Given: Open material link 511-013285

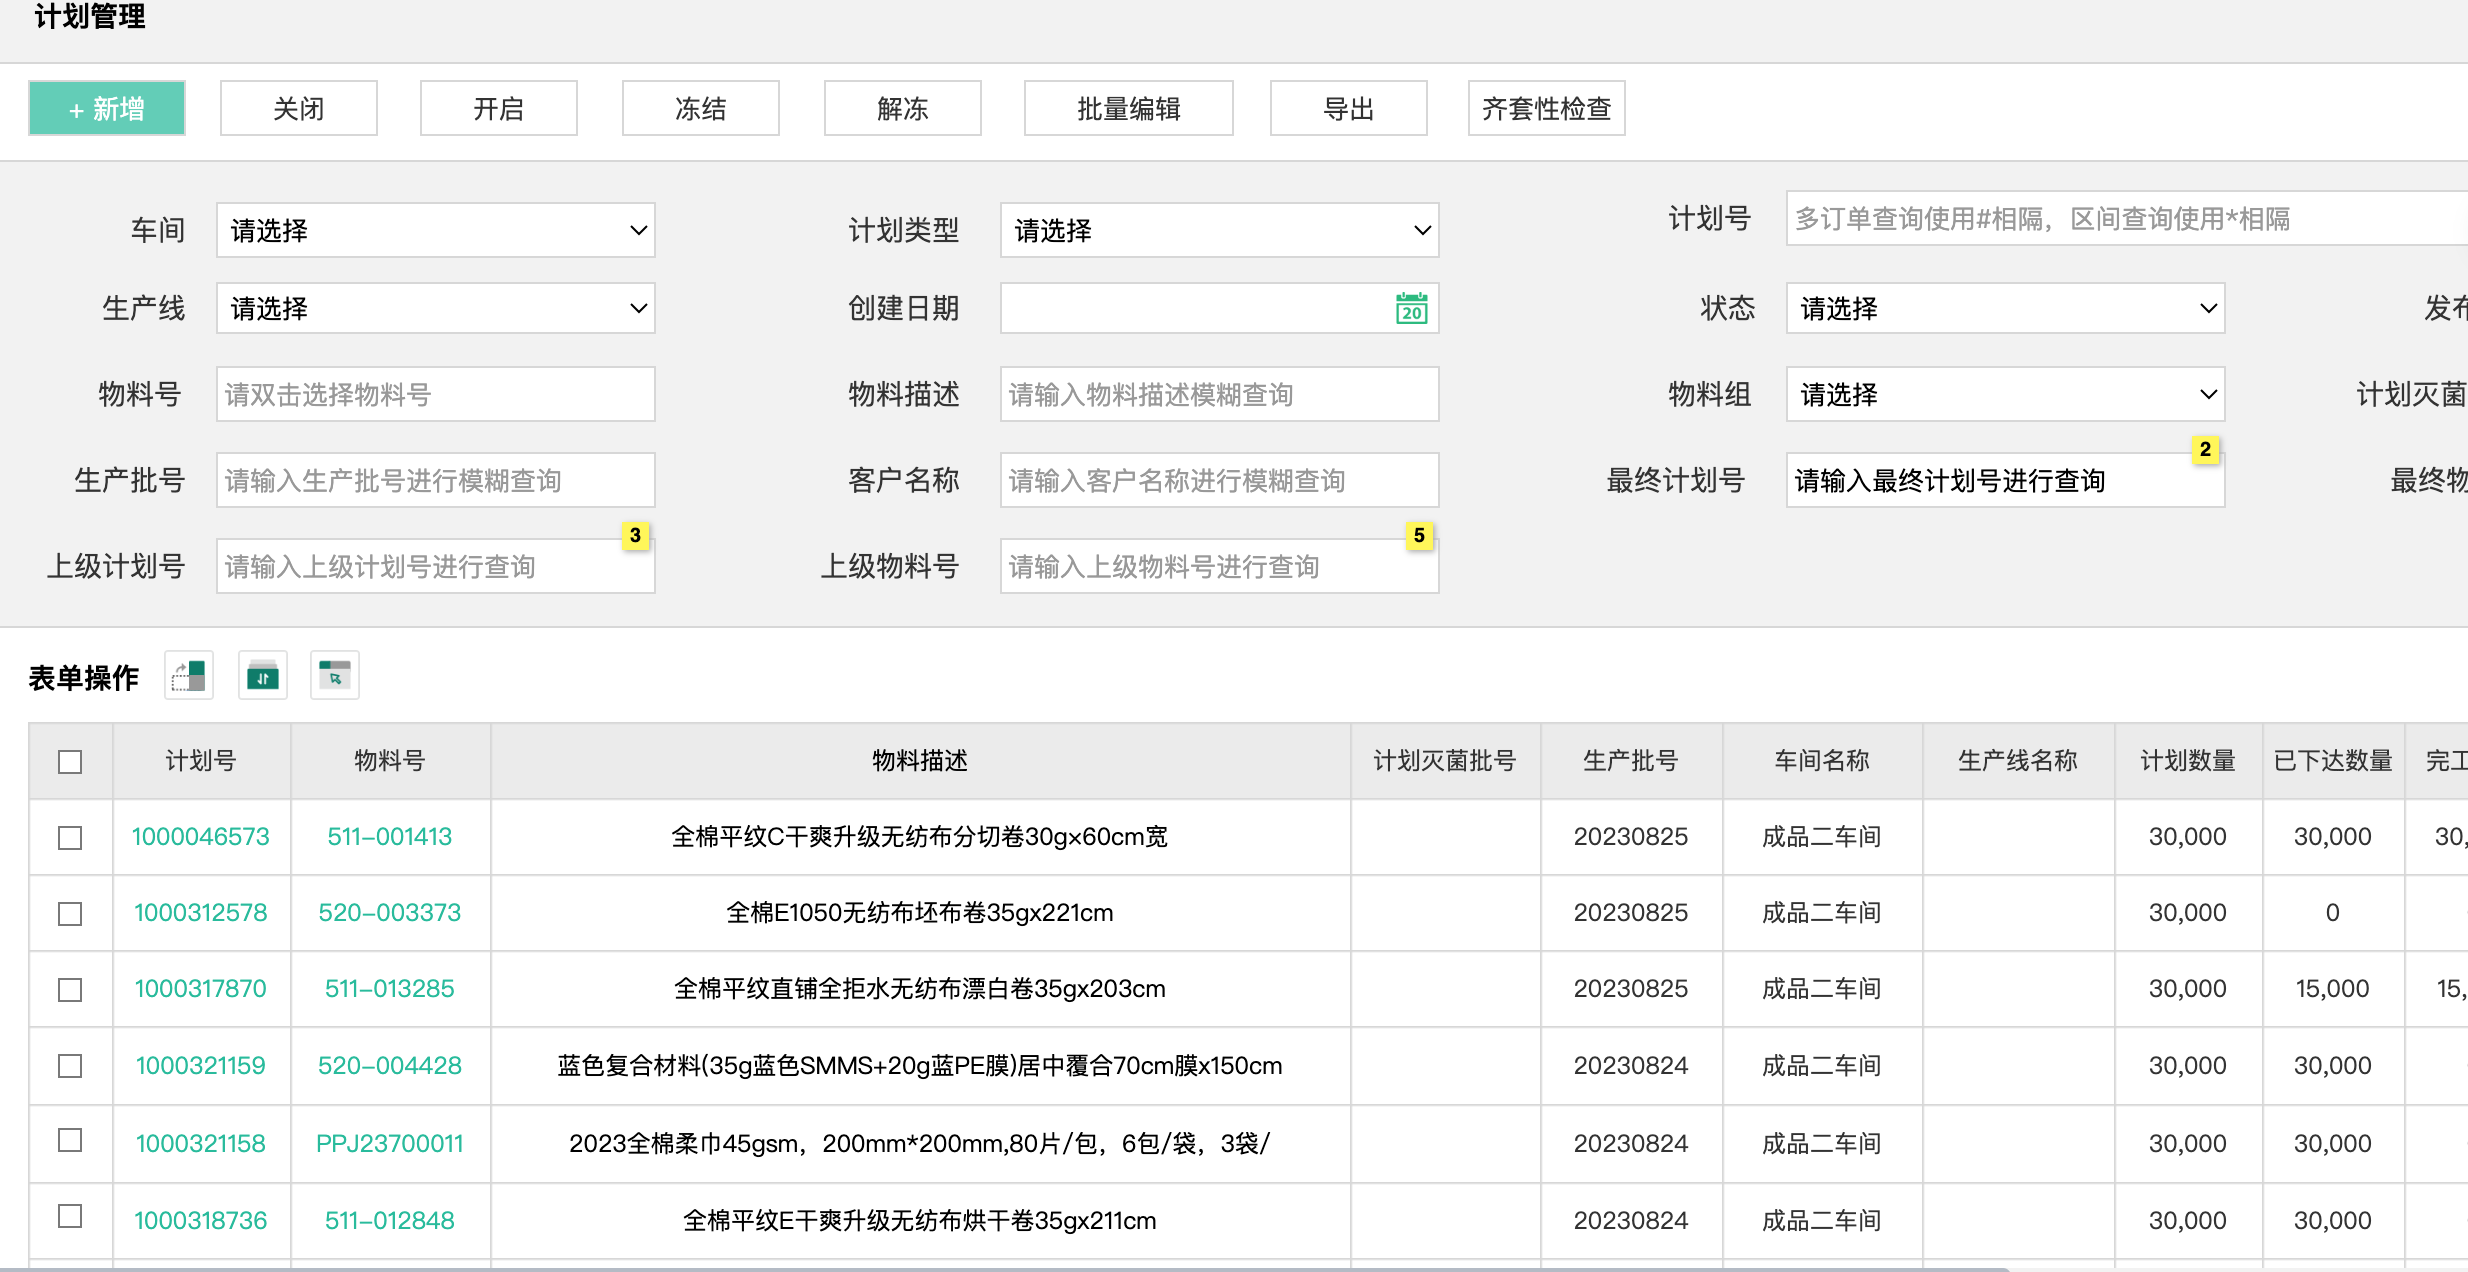Looking at the screenshot, I should [390, 989].
